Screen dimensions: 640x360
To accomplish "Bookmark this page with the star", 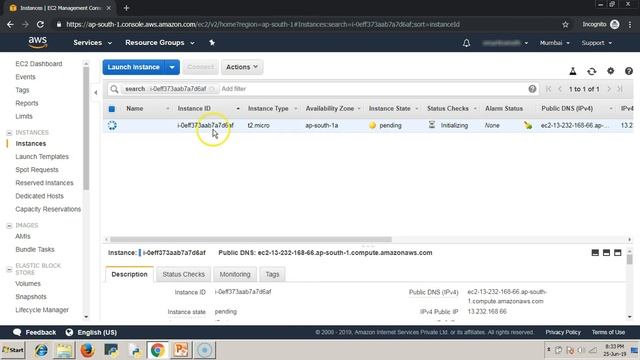I will 565,24.
